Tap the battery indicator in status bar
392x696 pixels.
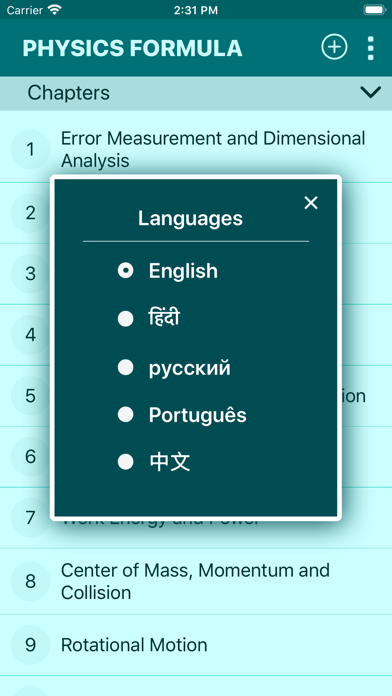click(x=374, y=10)
